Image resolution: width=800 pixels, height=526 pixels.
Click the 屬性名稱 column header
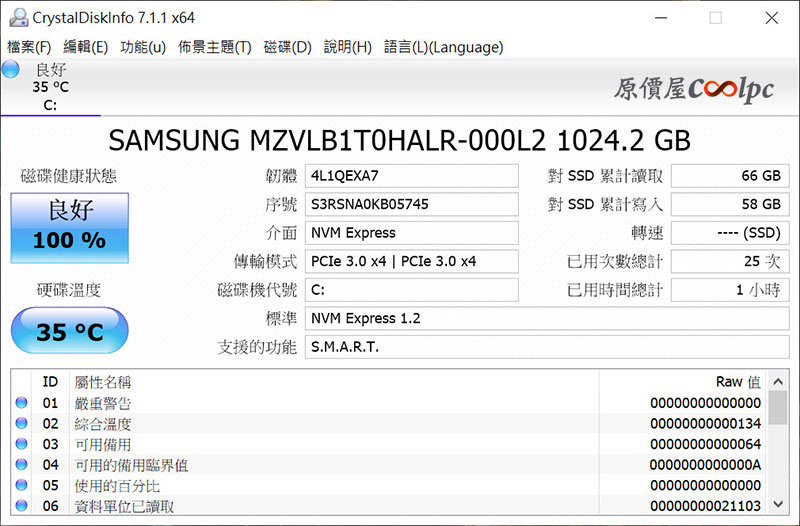point(103,382)
